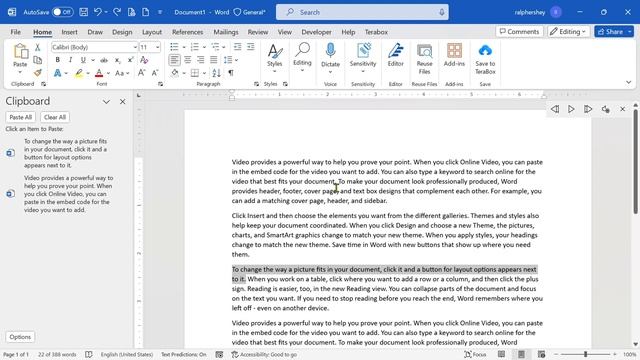Paste clipboard item starting 'To change the way'
This screenshot has height=360, width=640.
[65, 153]
